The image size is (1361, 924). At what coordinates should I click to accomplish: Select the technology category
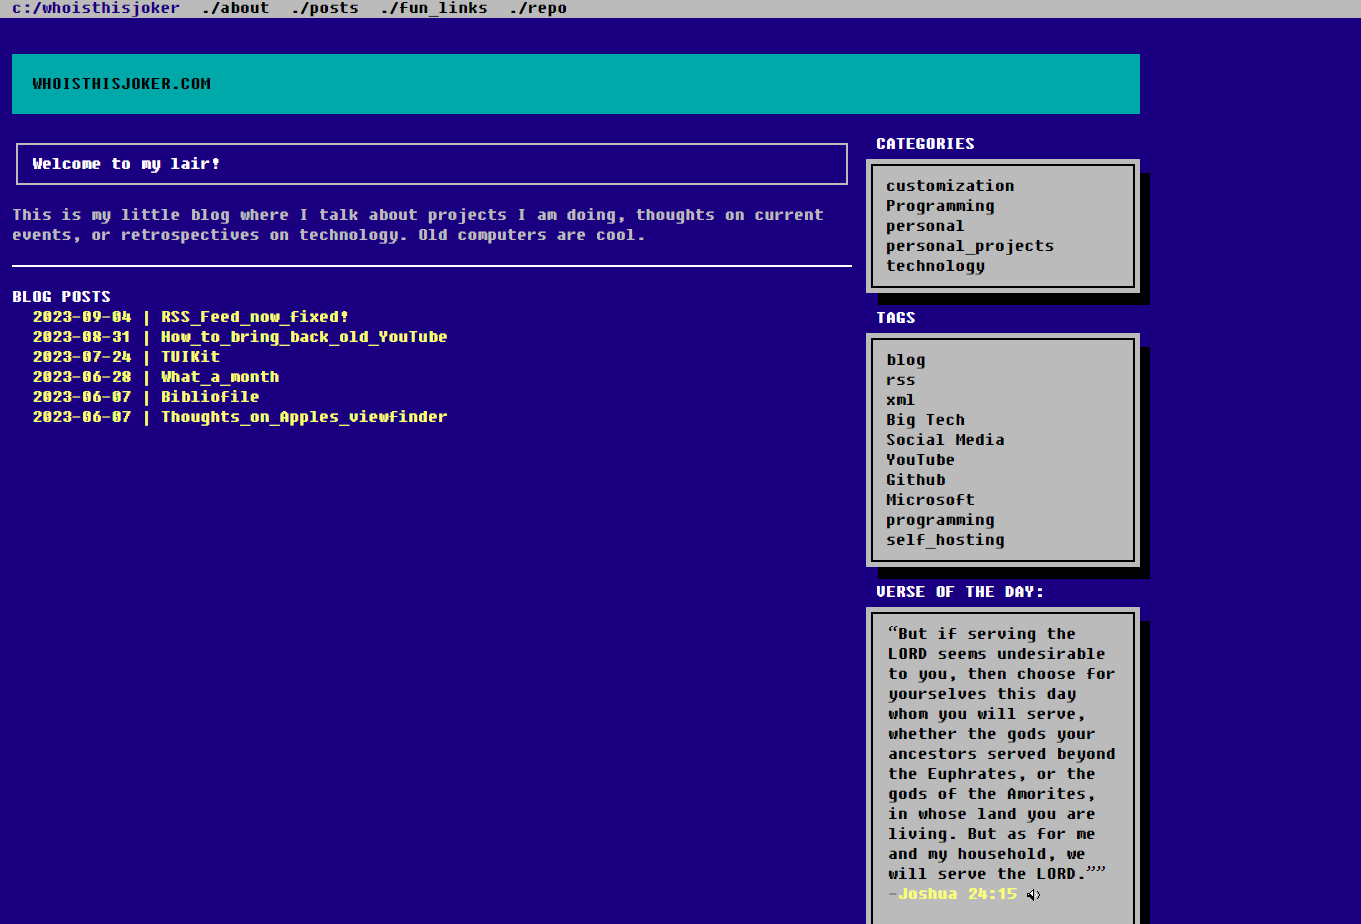point(935,266)
